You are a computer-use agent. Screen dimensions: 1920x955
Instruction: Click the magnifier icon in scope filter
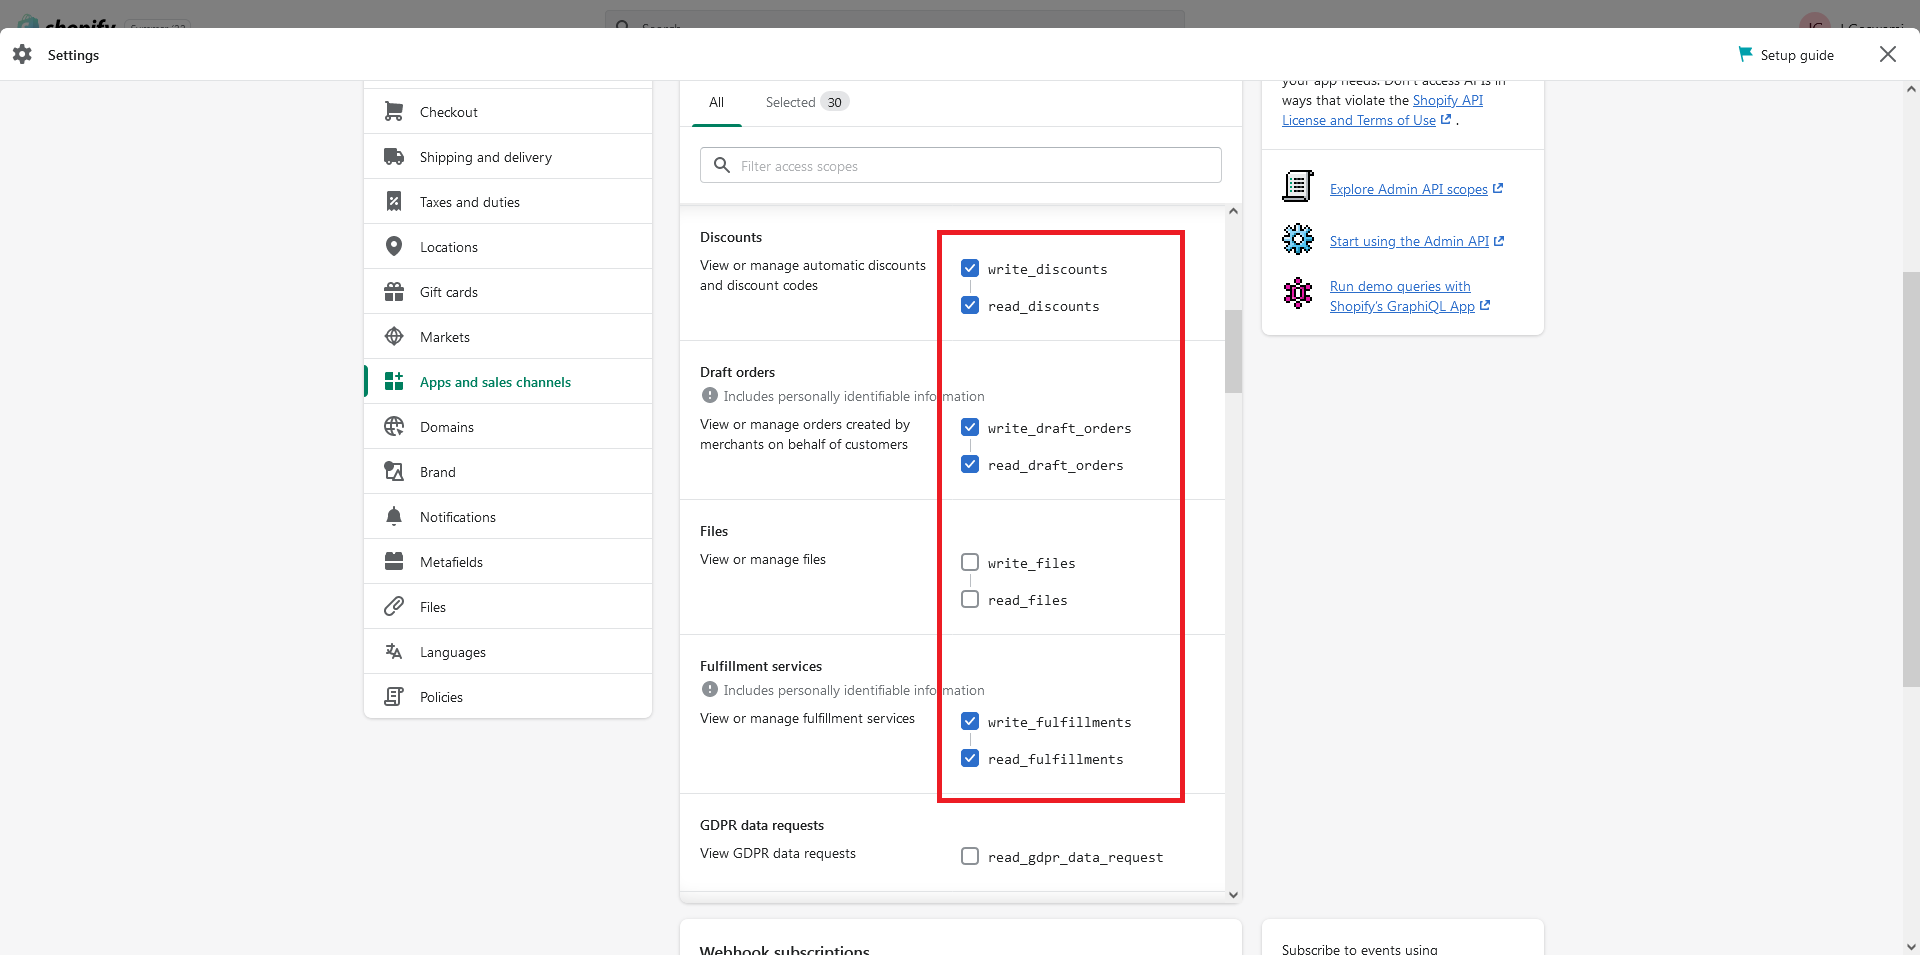tap(722, 165)
